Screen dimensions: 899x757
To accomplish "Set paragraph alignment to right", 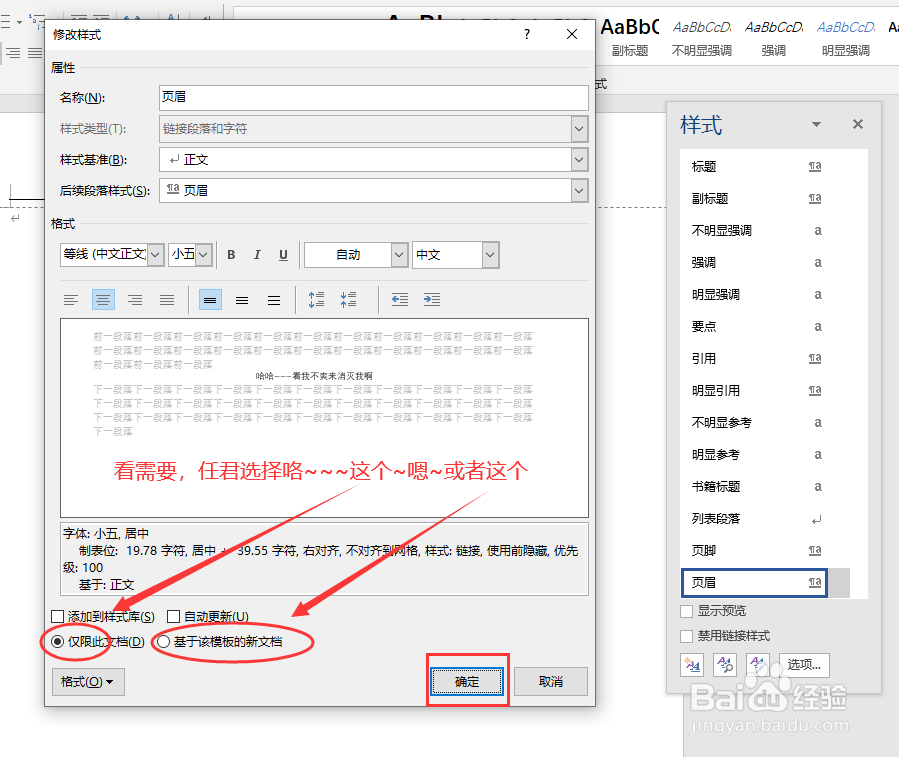I will pos(135,300).
